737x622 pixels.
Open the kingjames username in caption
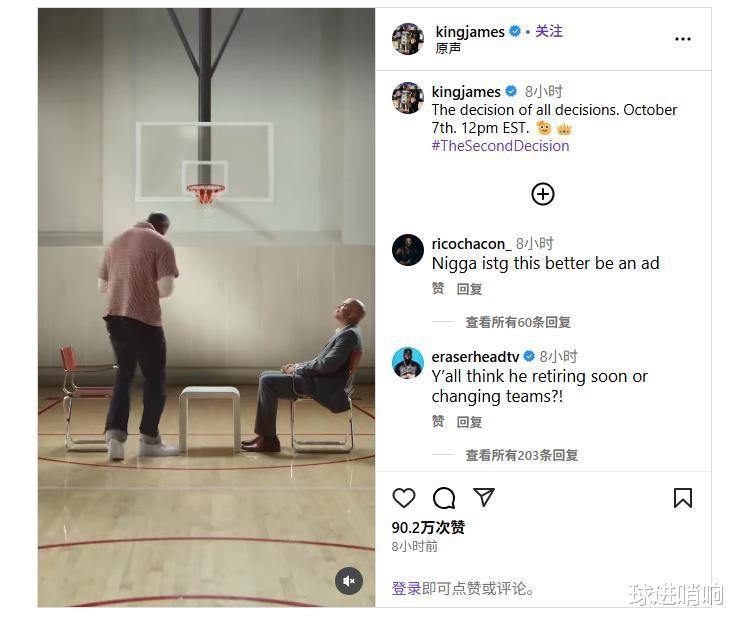point(466,92)
